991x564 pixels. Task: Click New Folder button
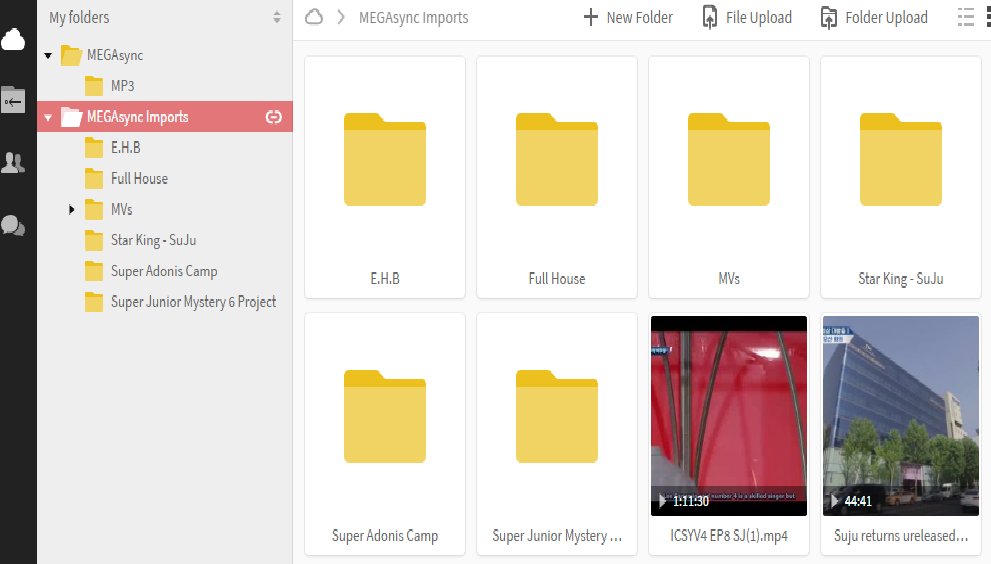click(628, 17)
